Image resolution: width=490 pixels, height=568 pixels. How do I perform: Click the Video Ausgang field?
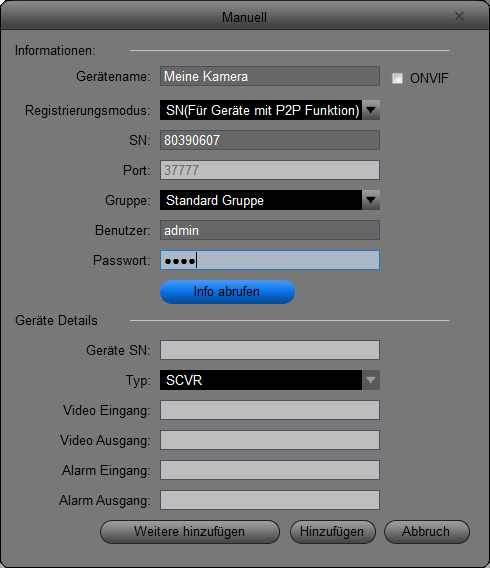click(270, 440)
